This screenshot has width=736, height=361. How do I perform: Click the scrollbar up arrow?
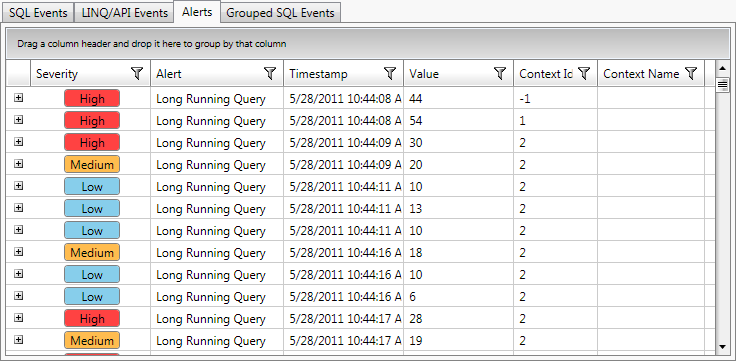coord(722,69)
